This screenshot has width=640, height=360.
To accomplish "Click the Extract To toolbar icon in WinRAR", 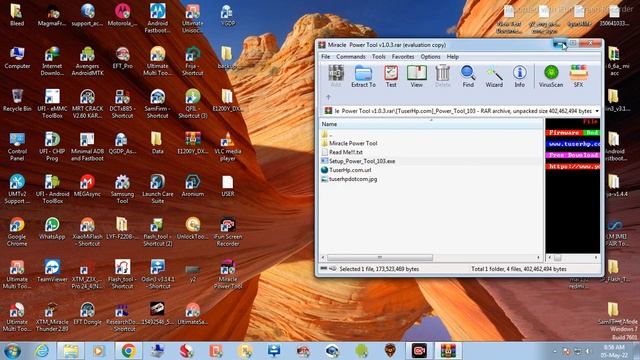I will click(x=363, y=76).
